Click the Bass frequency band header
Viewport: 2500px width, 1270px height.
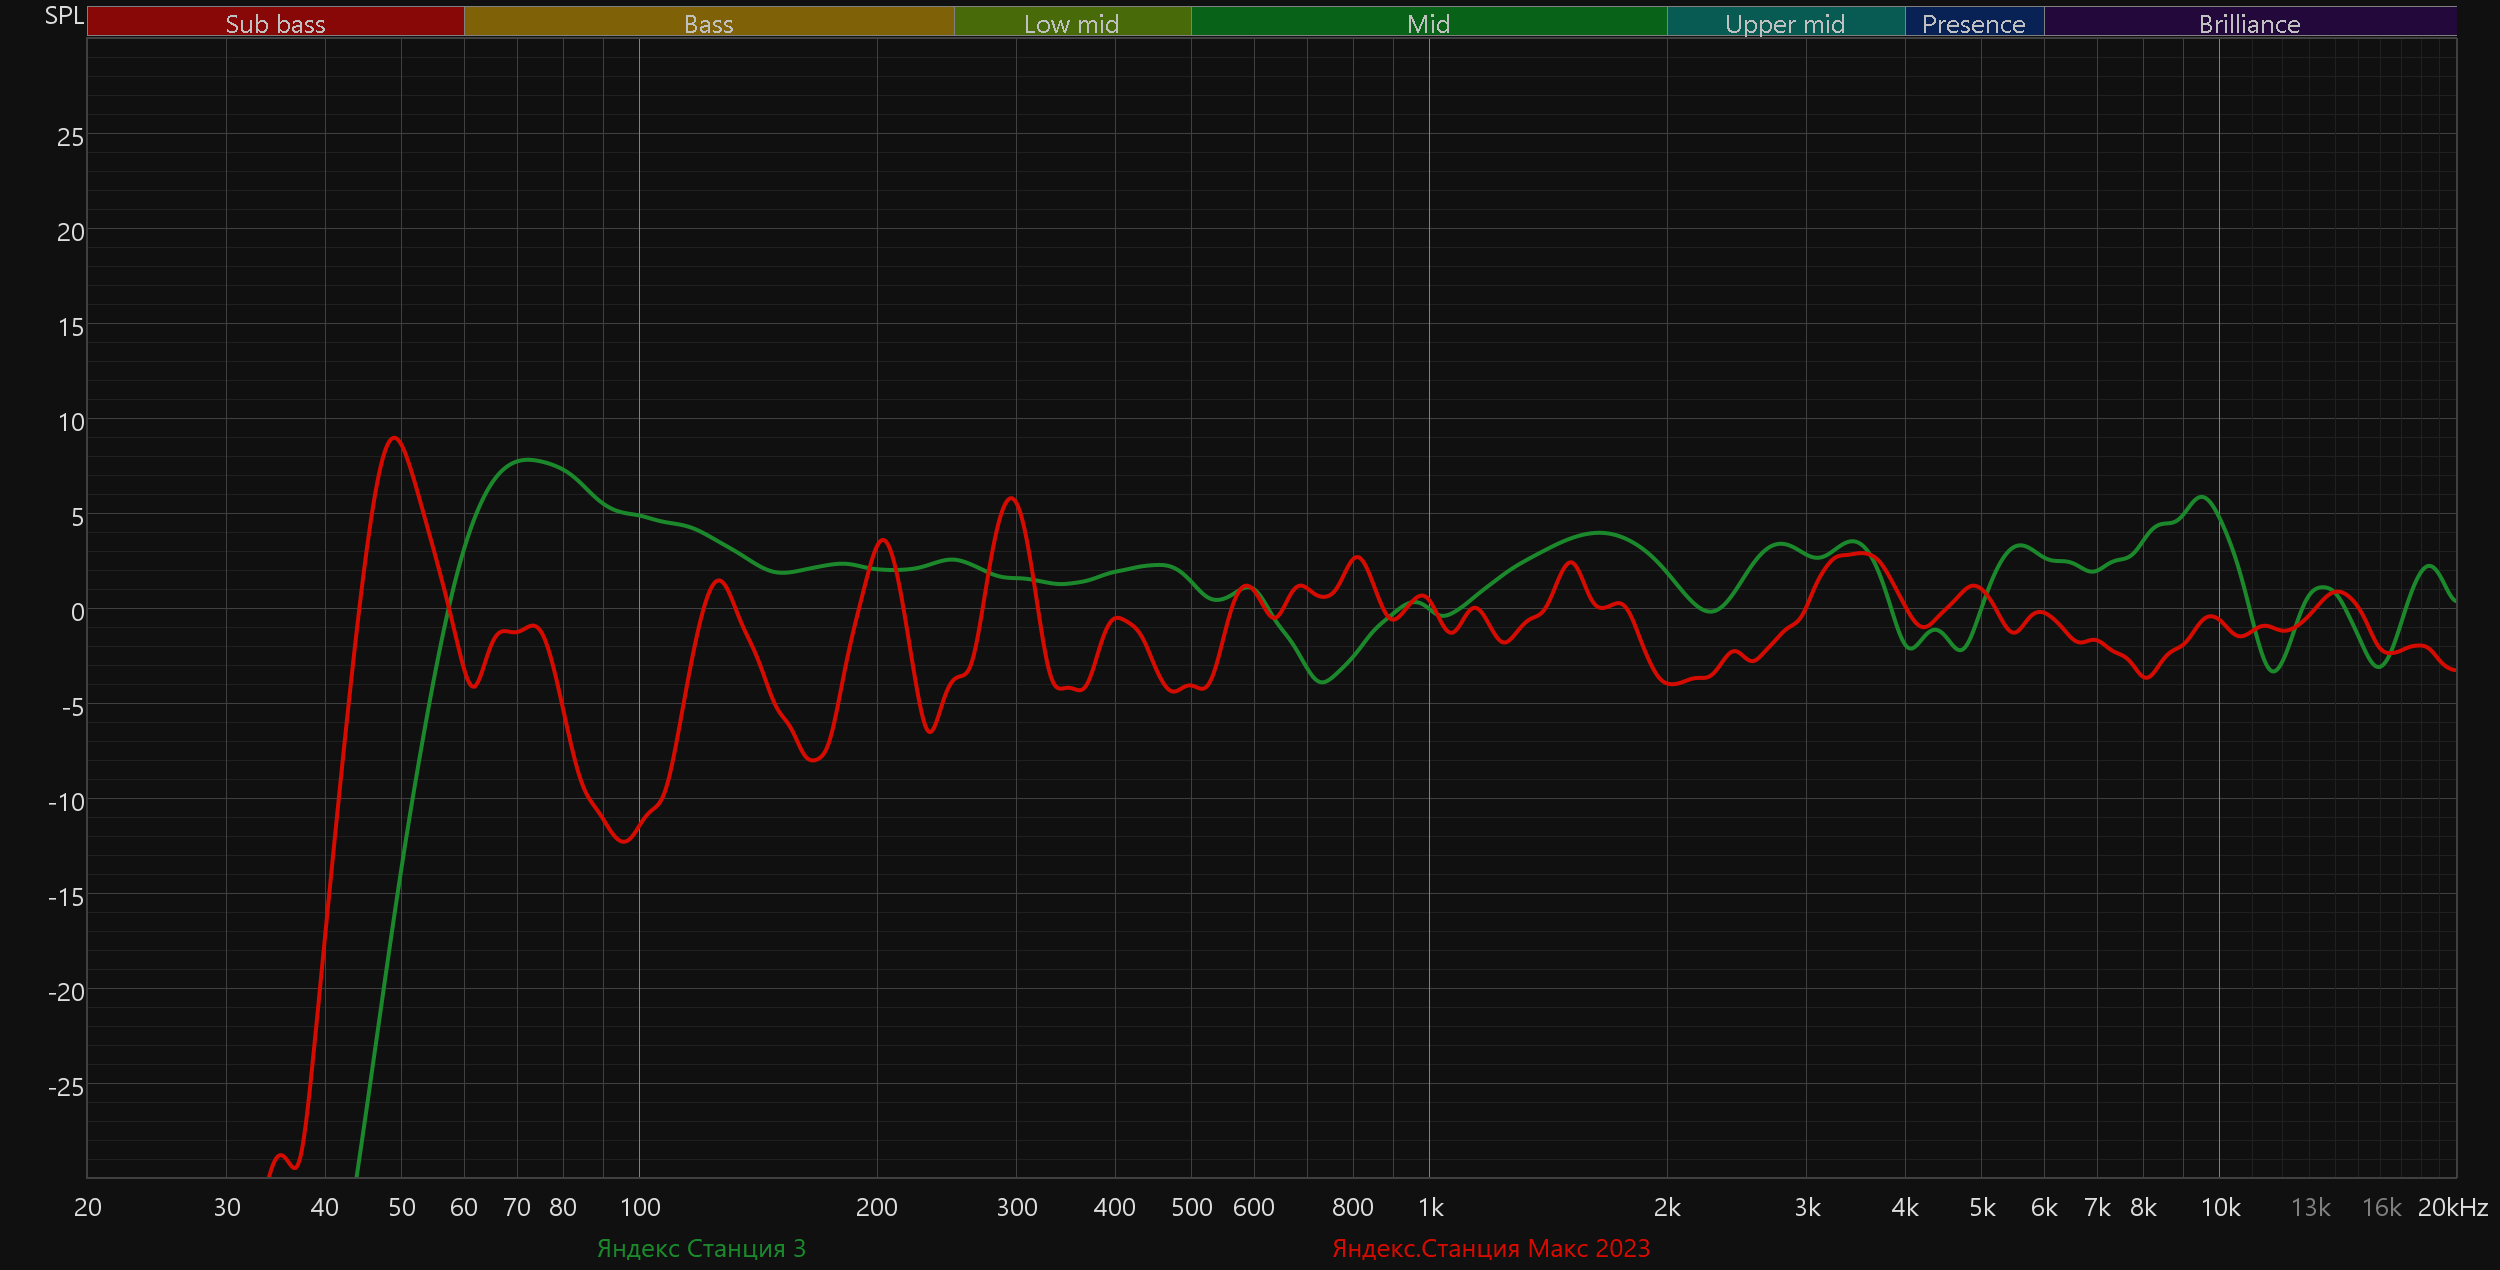click(x=708, y=23)
